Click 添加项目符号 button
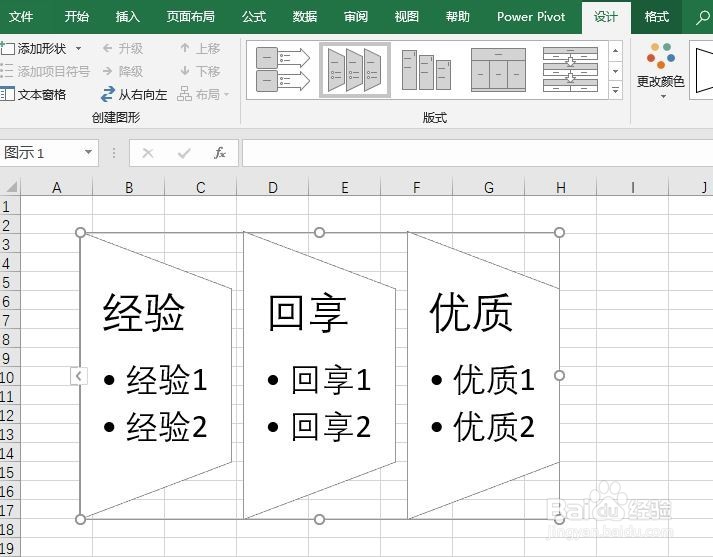The height and width of the screenshot is (557, 713). (45, 71)
